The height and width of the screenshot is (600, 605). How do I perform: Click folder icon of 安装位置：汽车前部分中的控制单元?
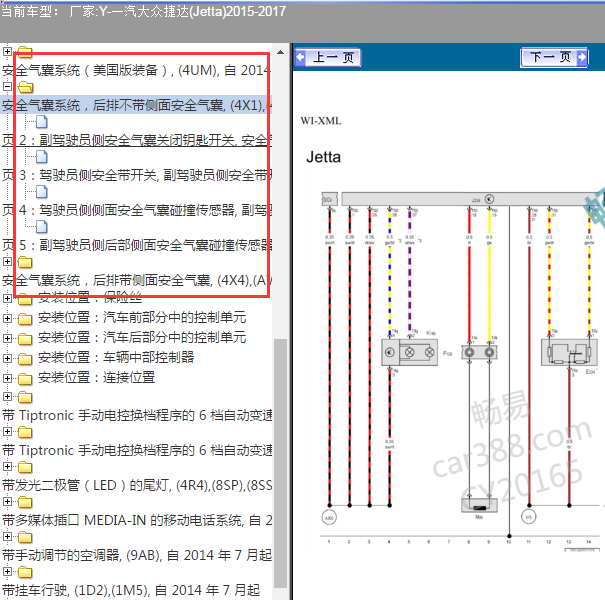click(25, 319)
